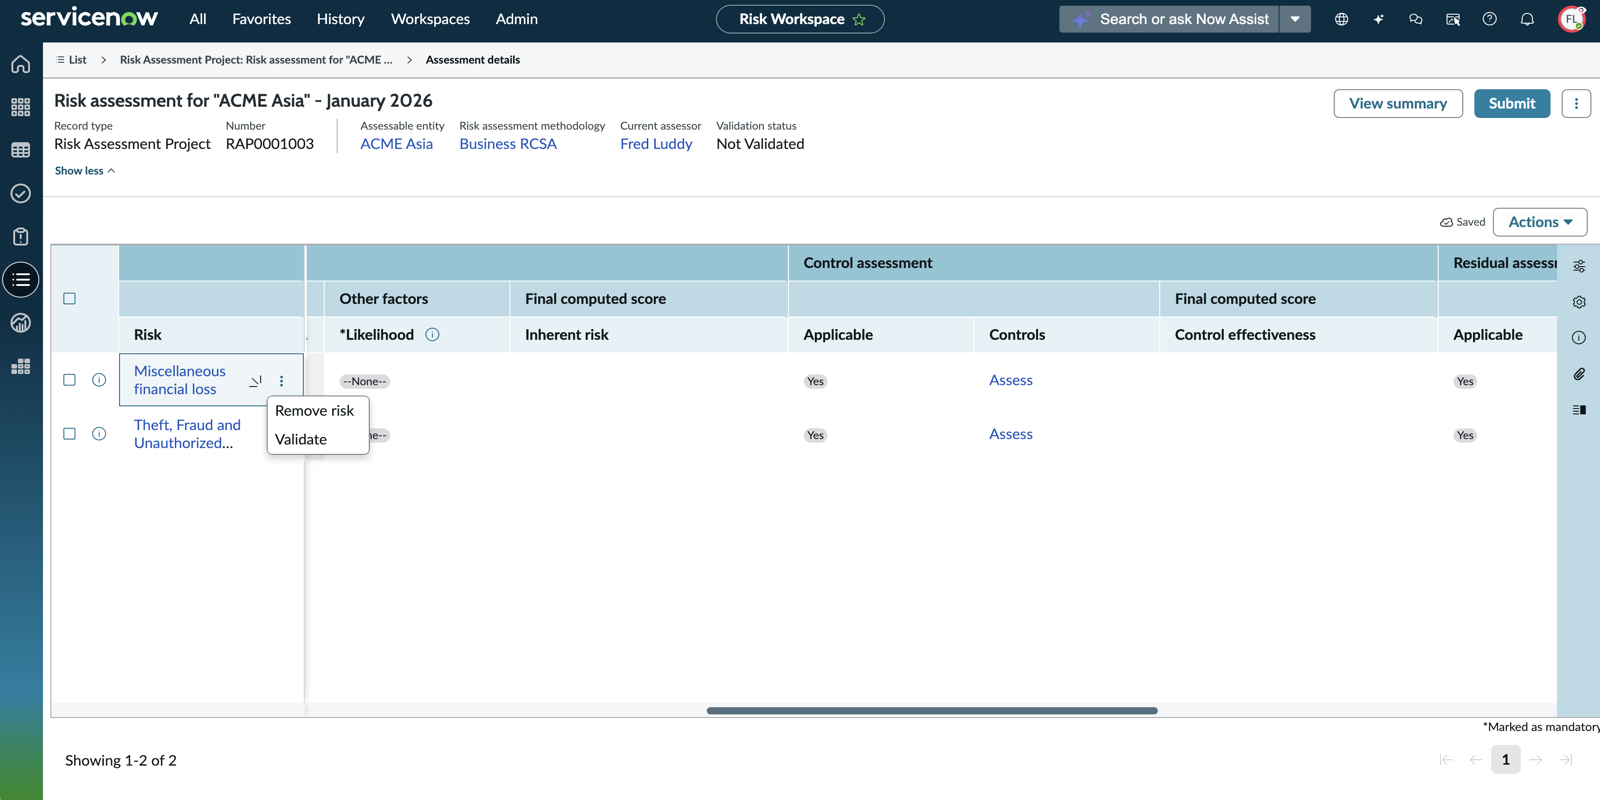
Task: Open the globe scope picker icon
Action: 1341,19
